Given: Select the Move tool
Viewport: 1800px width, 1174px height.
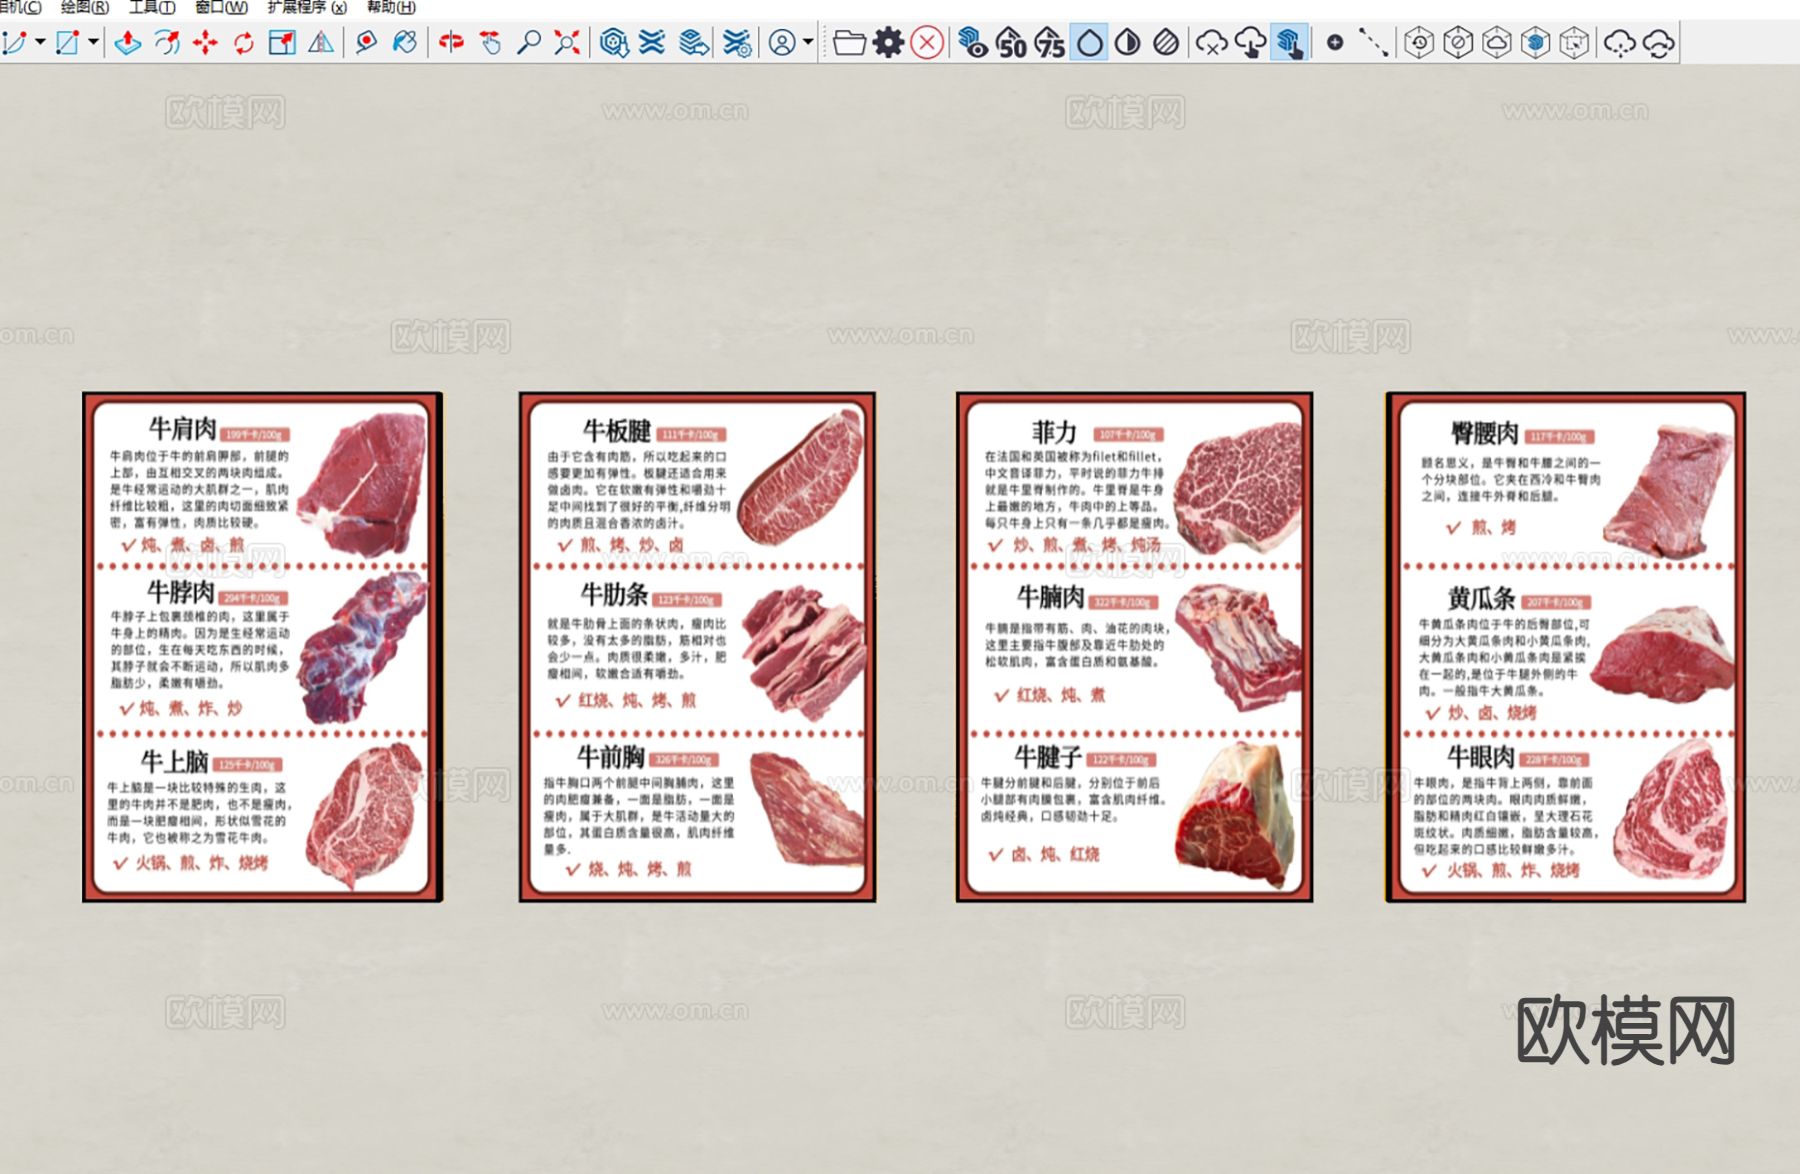Looking at the screenshot, I should tap(207, 43).
